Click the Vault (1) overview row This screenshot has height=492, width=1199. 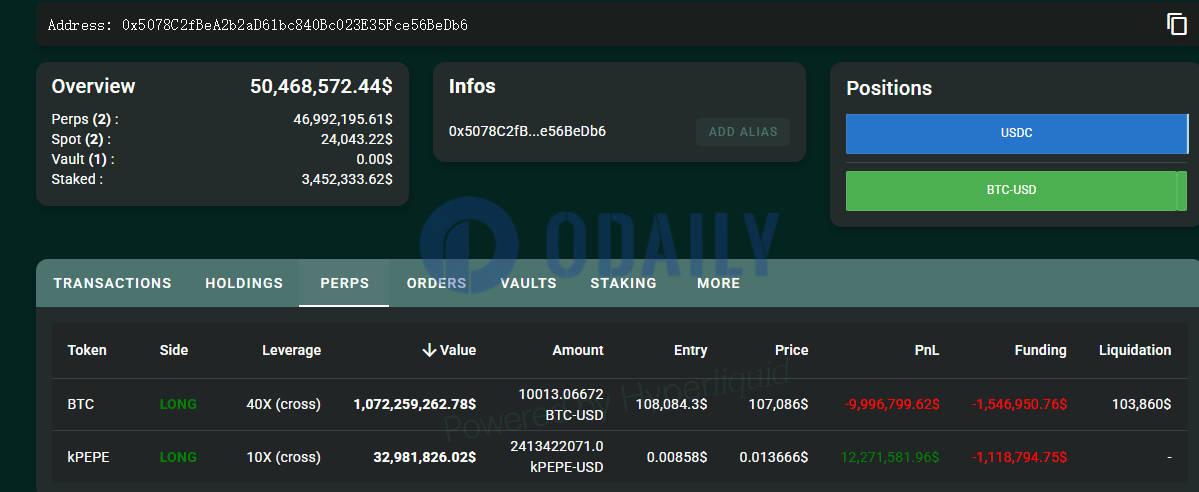click(222, 159)
